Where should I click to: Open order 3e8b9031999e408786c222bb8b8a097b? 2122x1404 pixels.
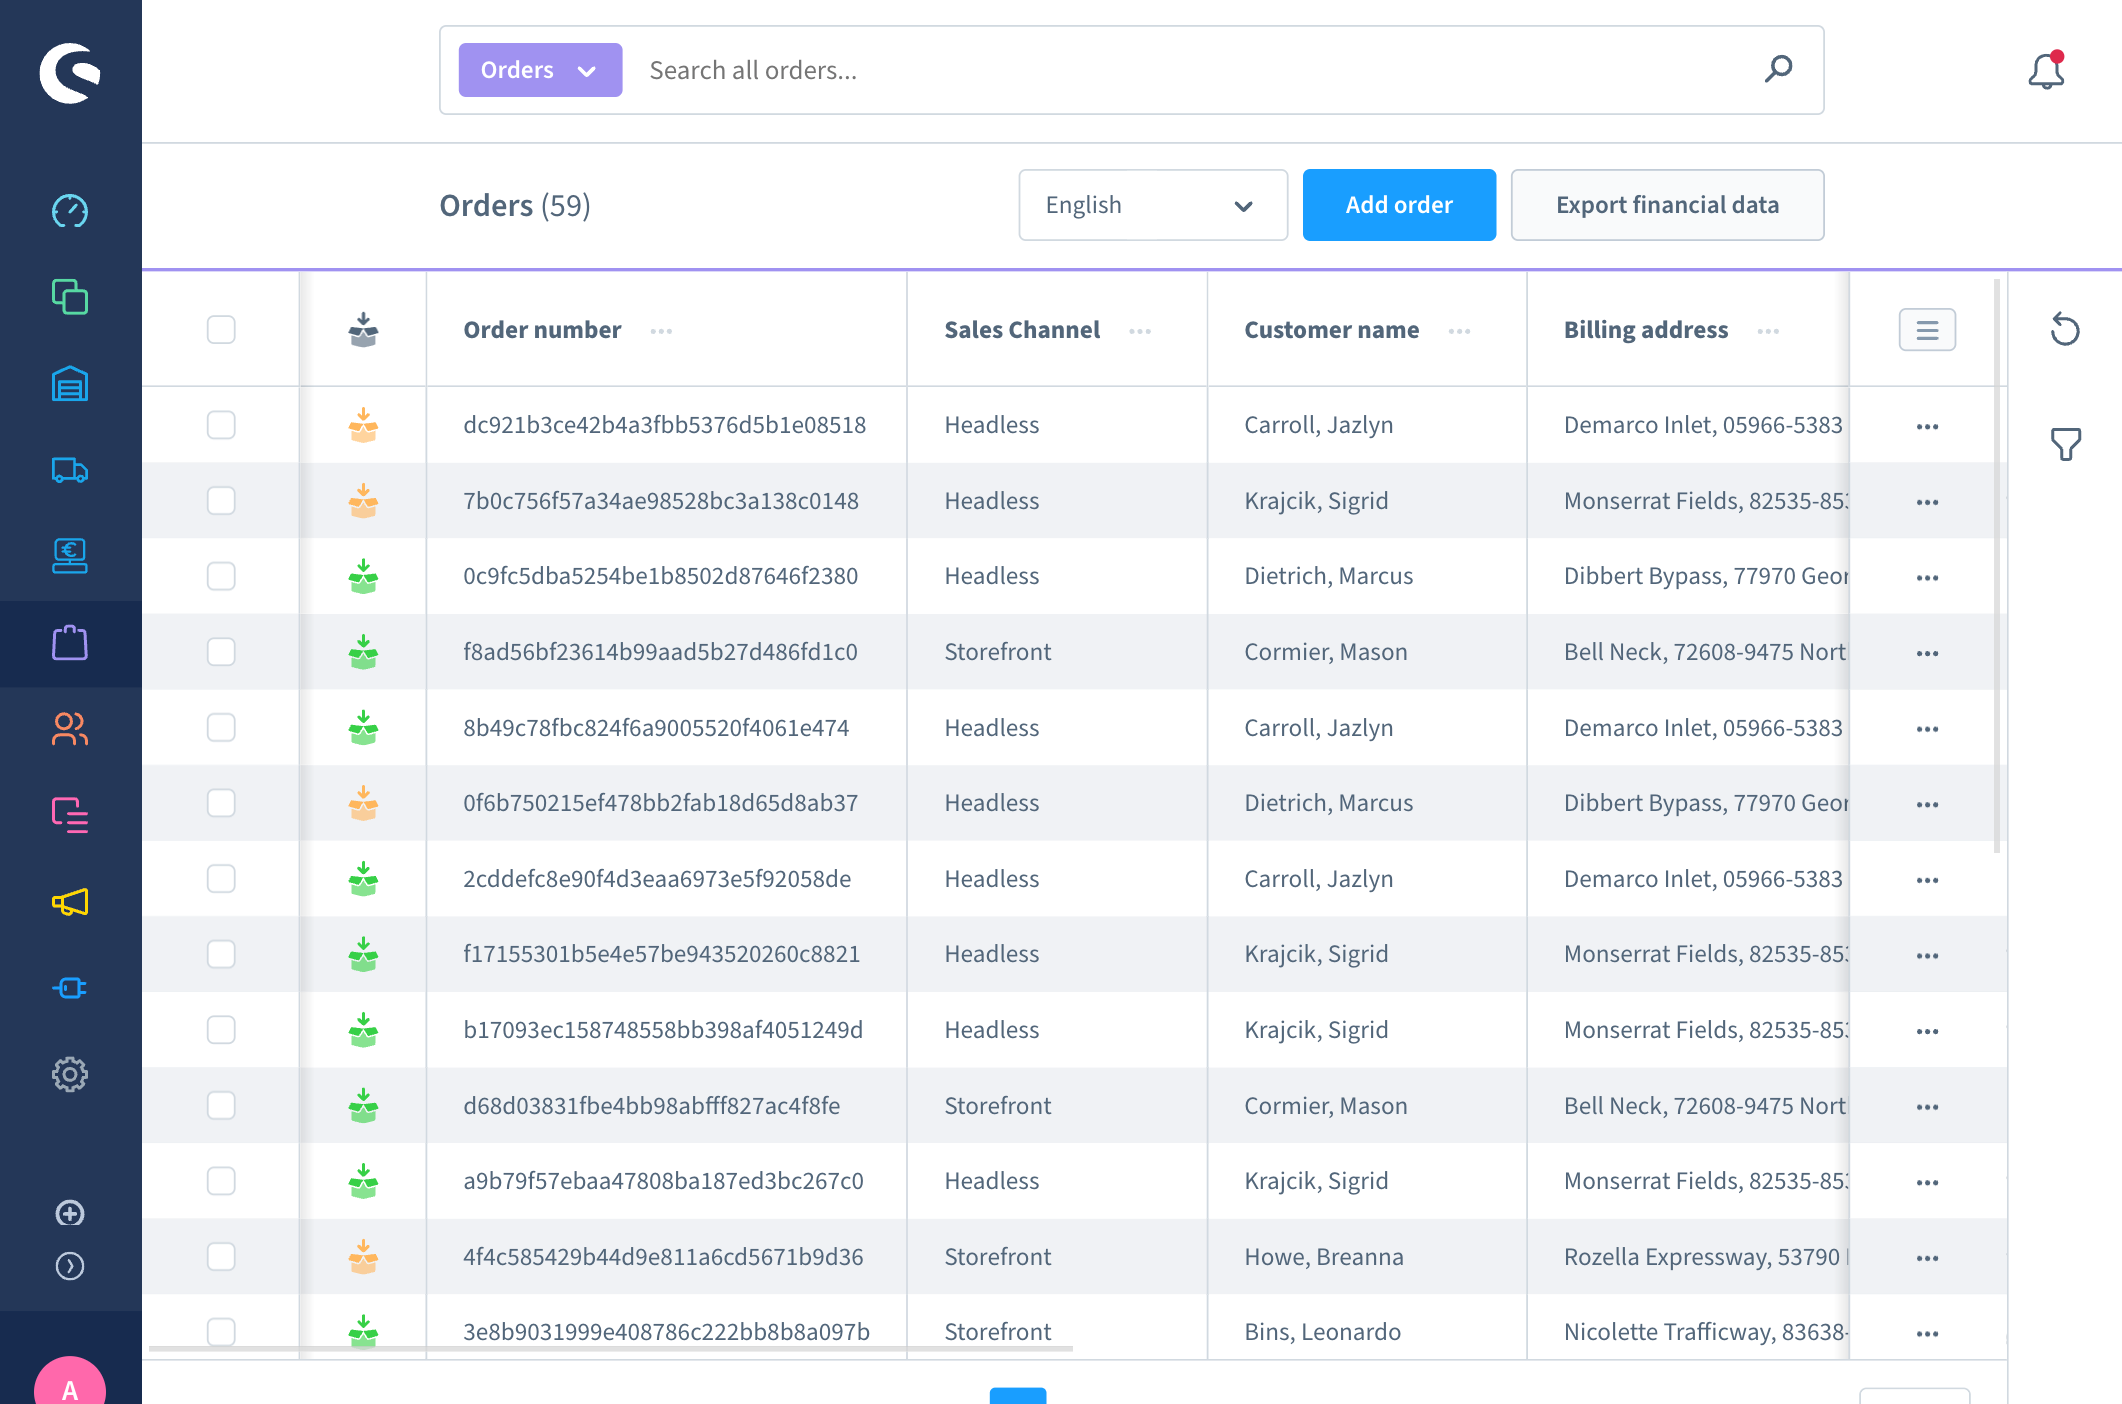(x=666, y=1332)
